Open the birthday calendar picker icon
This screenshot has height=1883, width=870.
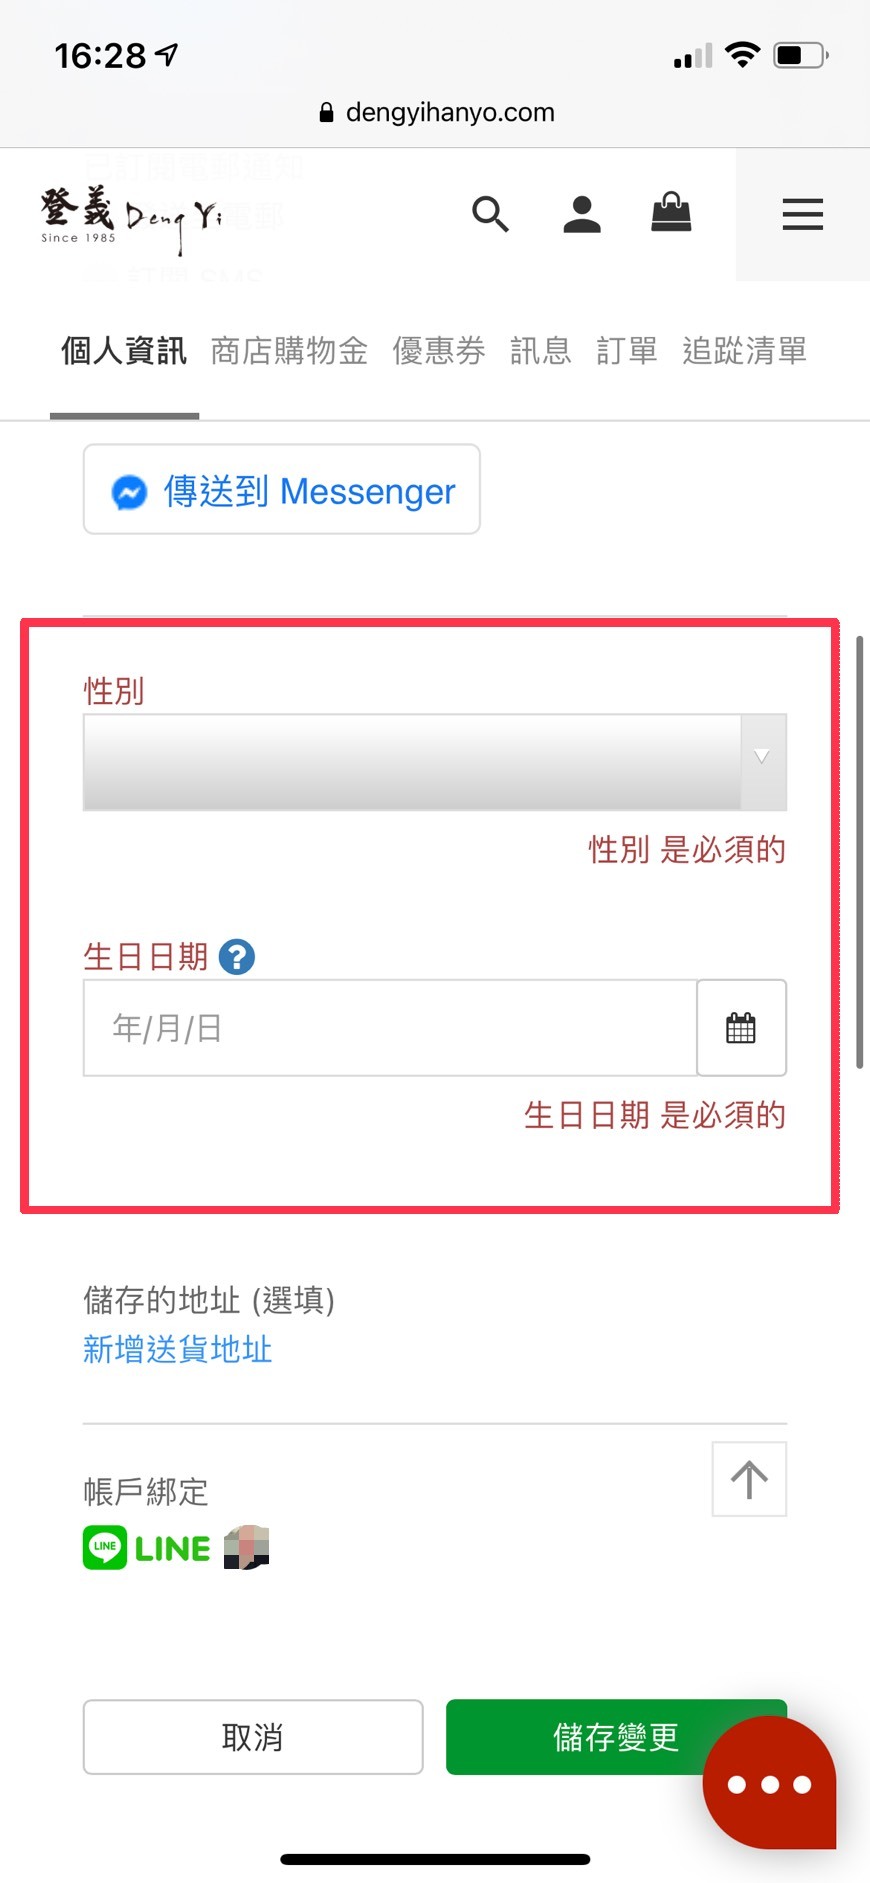pos(741,1028)
